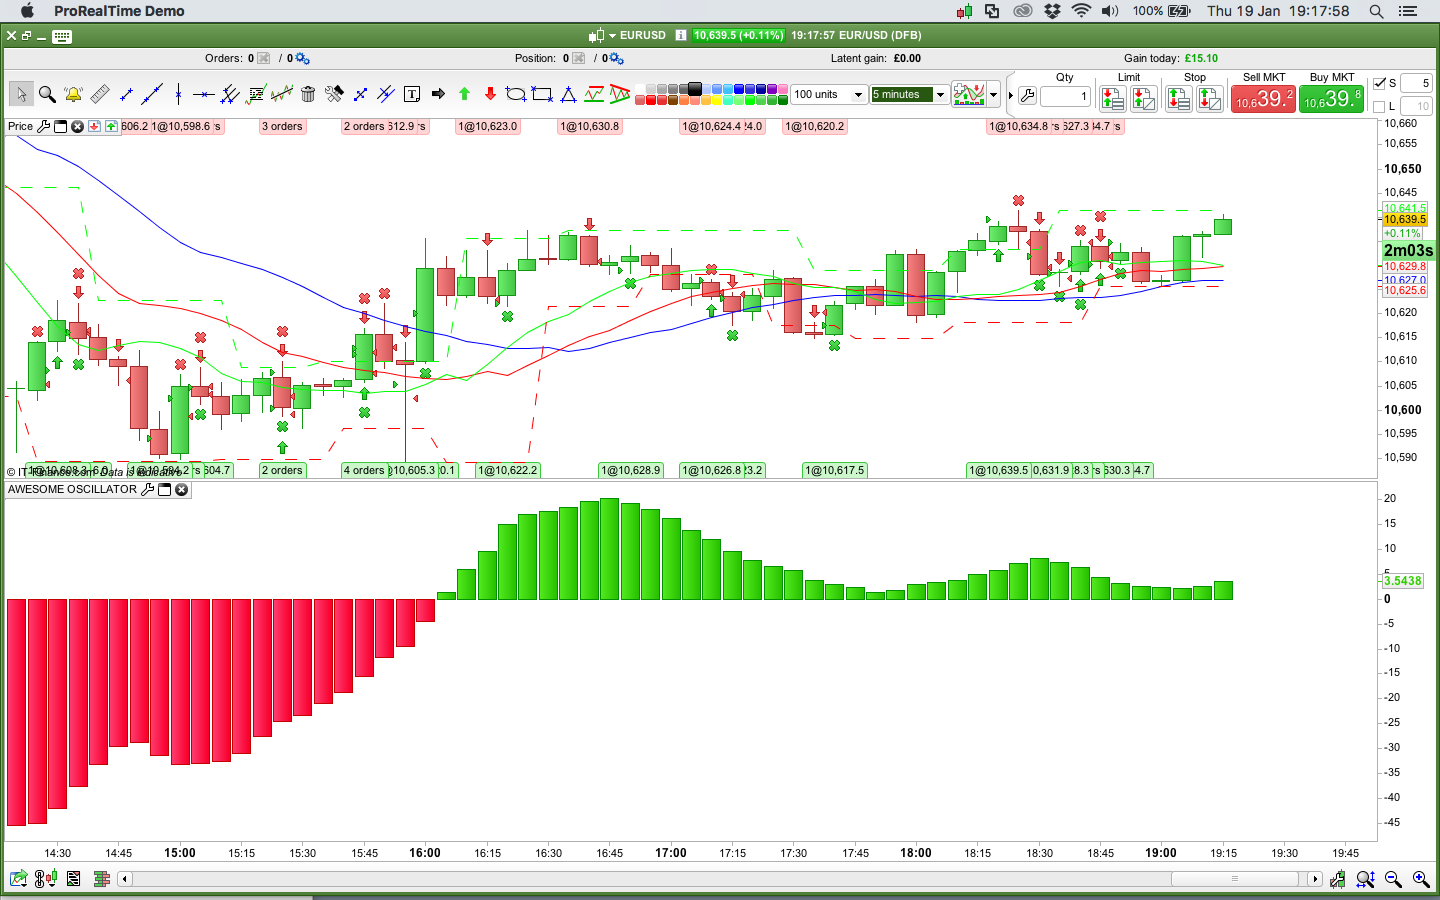Screen dimensions: 1440x900
Task: Open trading options wrench beside Qty
Action: pyautogui.click(x=1027, y=96)
